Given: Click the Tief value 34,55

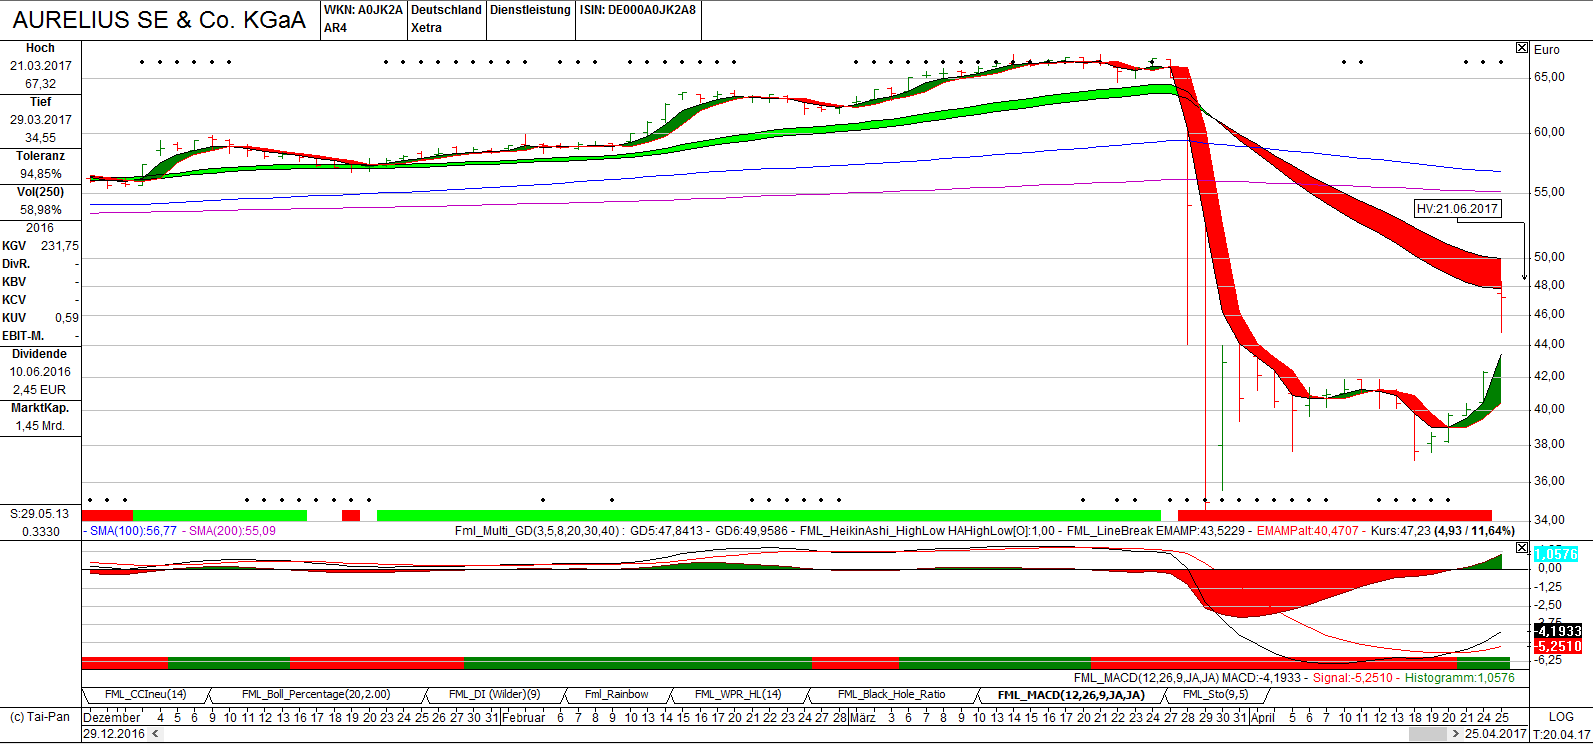Looking at the screenshot, I should click(41, 138).
